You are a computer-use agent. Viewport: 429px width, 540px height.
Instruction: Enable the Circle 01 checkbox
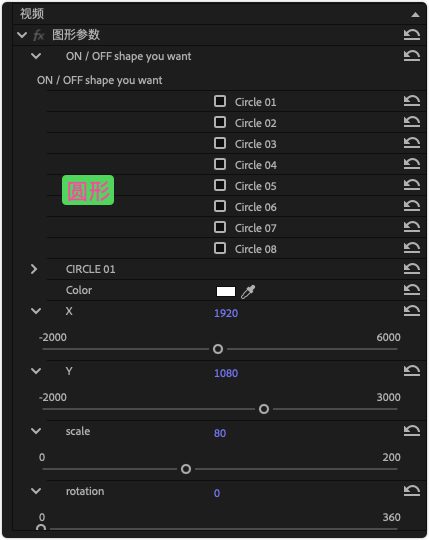[220, 101]
